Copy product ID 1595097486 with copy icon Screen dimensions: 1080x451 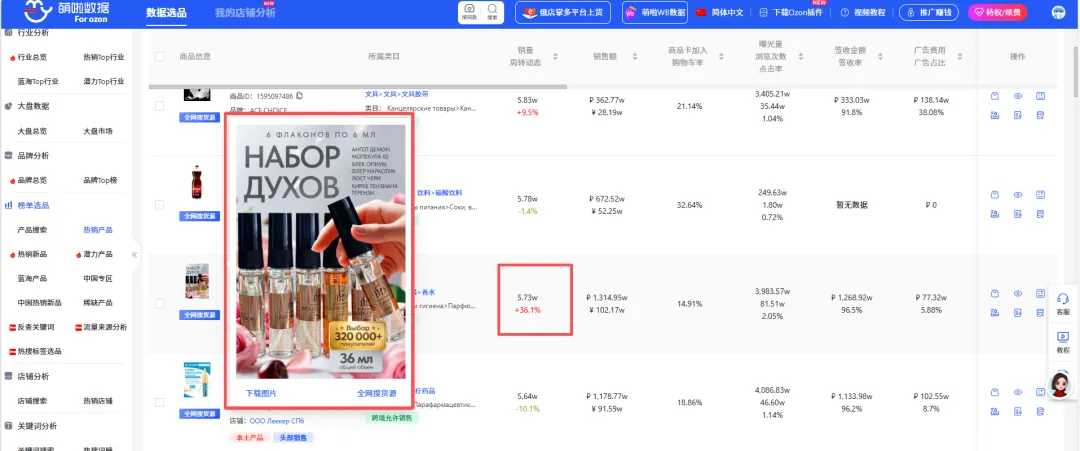click(300, 96)
